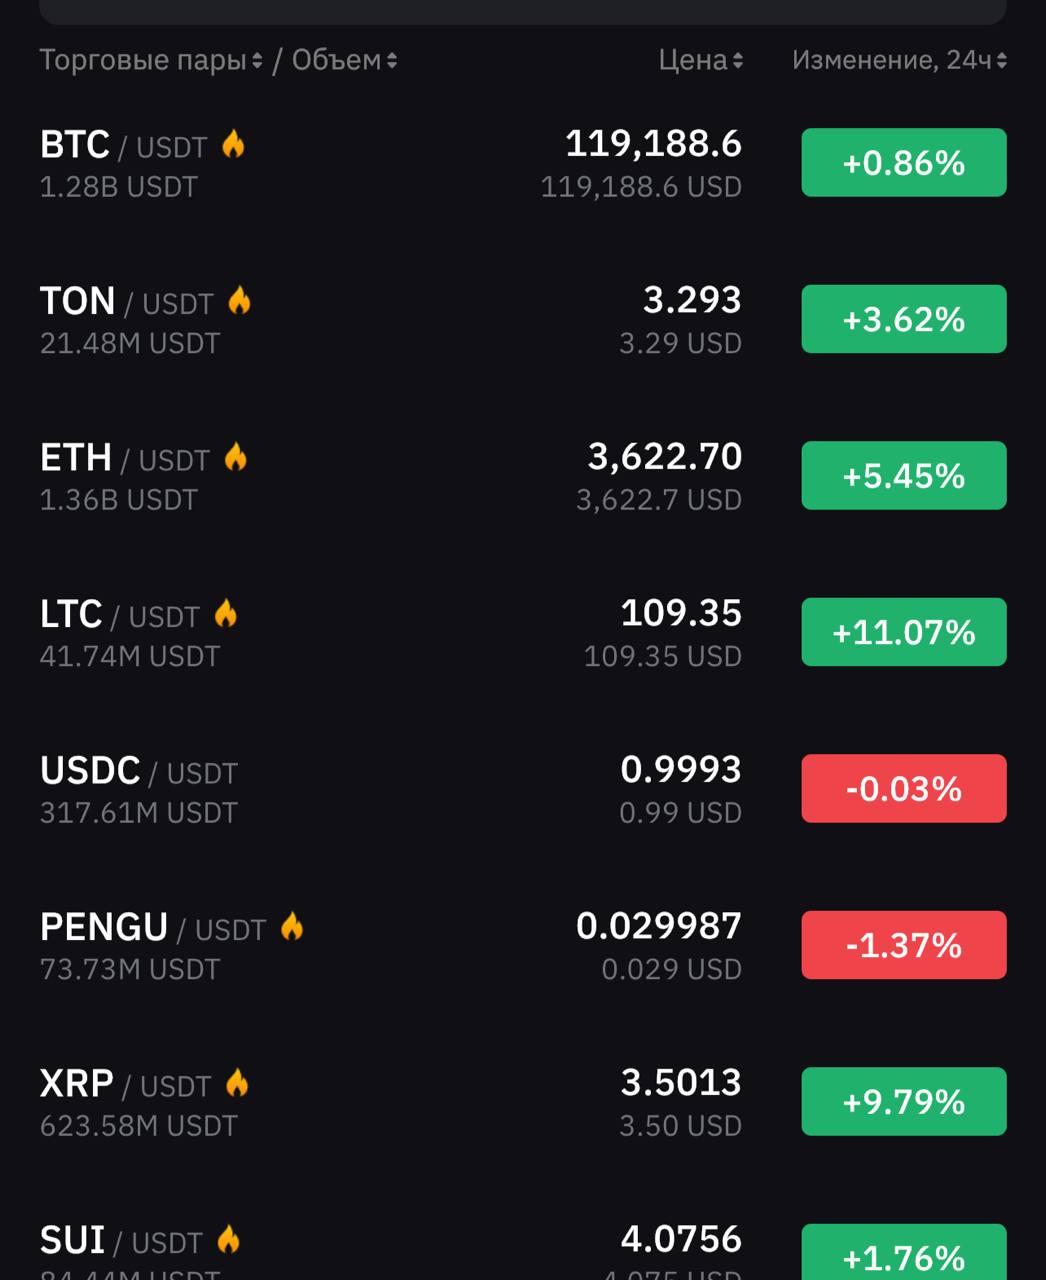Sort list by Цена price header
The height and width of the screenshot is (1280, 1046).
(x=700, y=60)
